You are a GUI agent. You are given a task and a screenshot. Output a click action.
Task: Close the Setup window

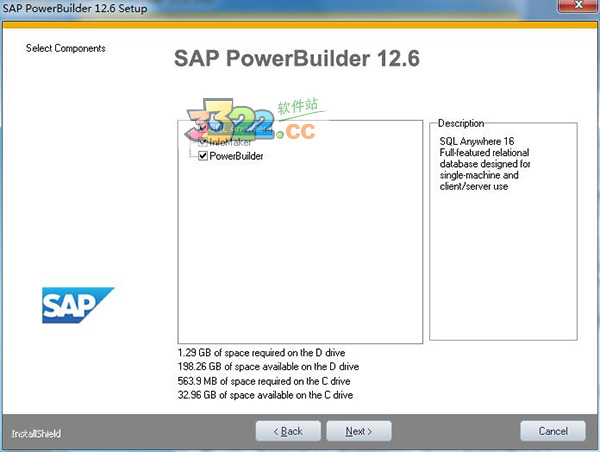pos(578,5)
